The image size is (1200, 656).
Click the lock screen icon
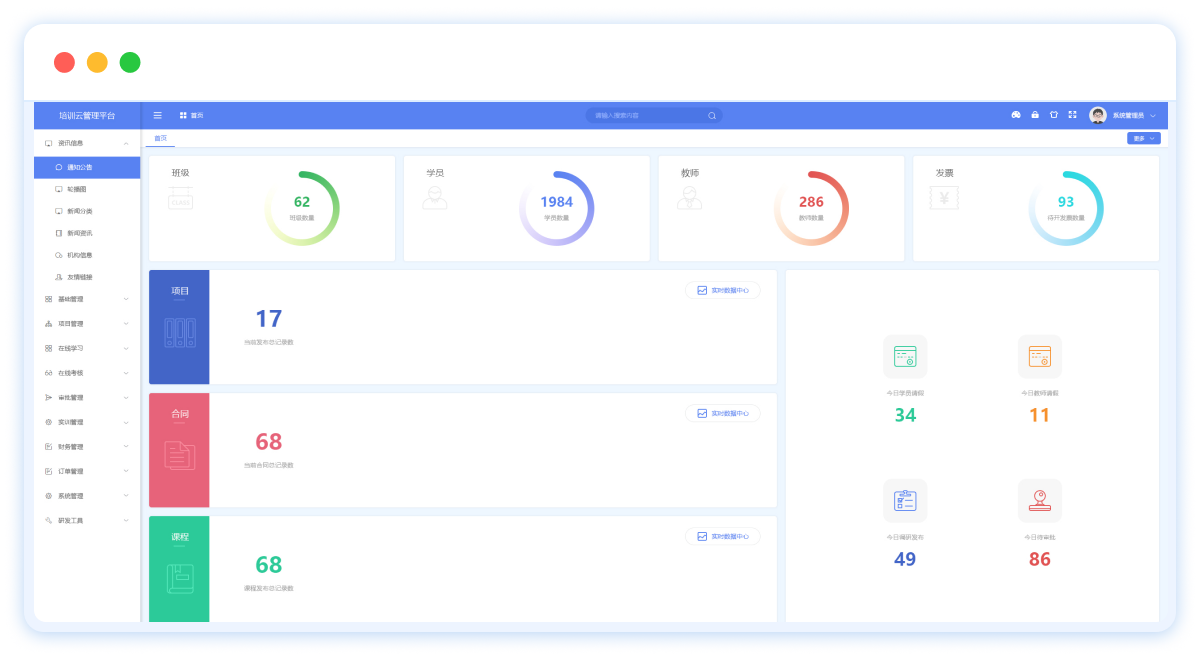pos(1035,115)
